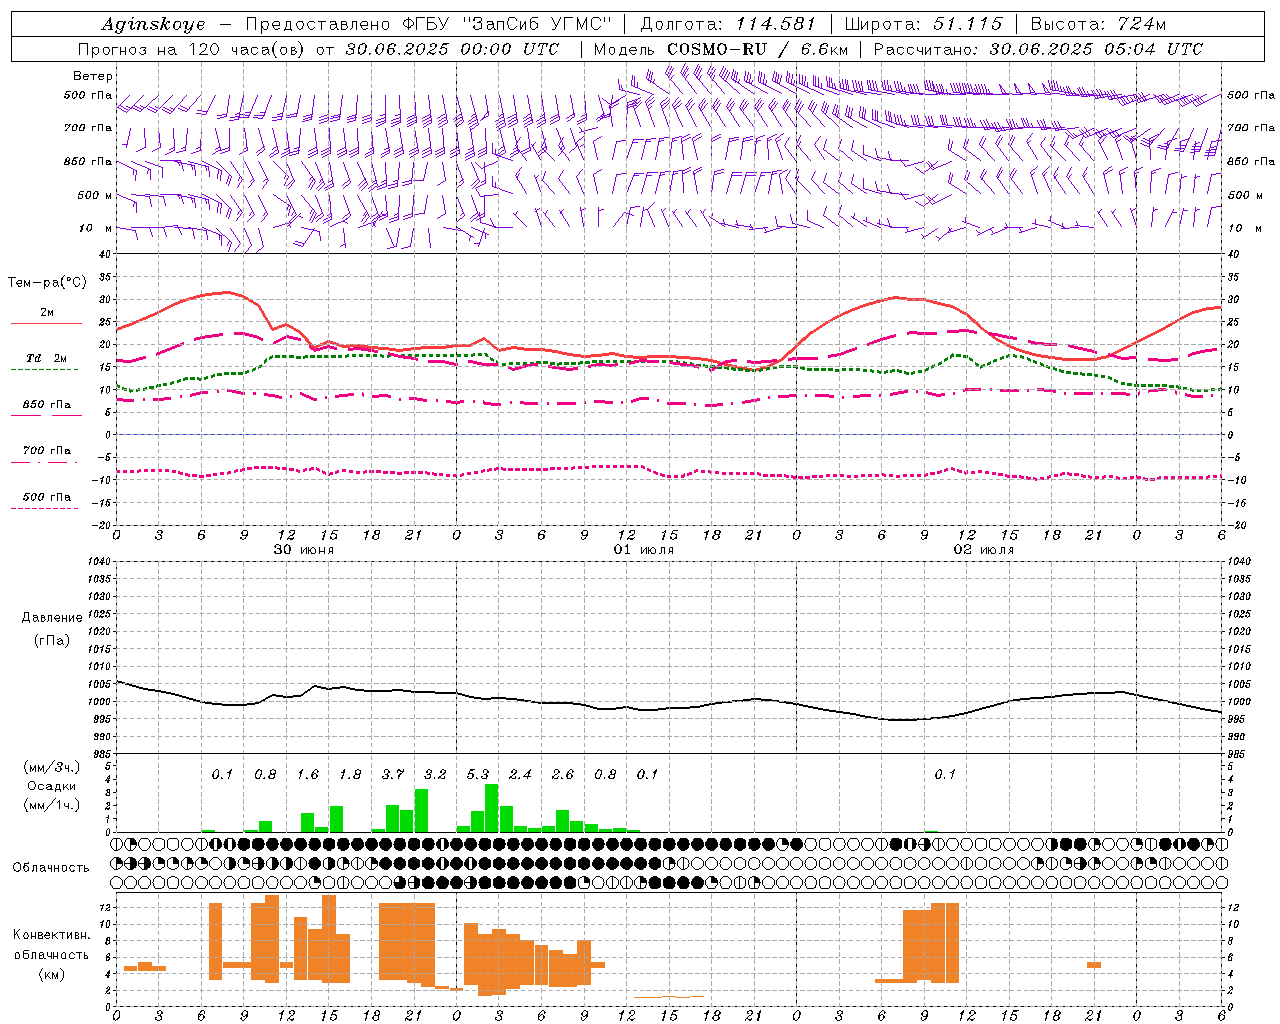Click the small orange convective bar at 21h 02 июля
This screenshot has width=1280, height=1024.
click(x=1094, y=965)
